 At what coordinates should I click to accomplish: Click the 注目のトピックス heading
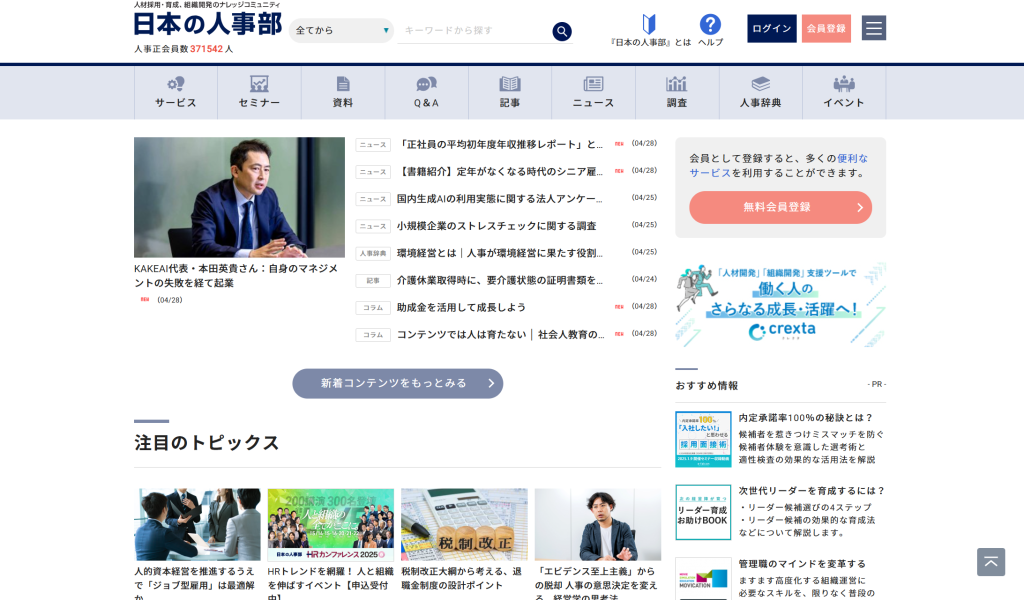206,443
